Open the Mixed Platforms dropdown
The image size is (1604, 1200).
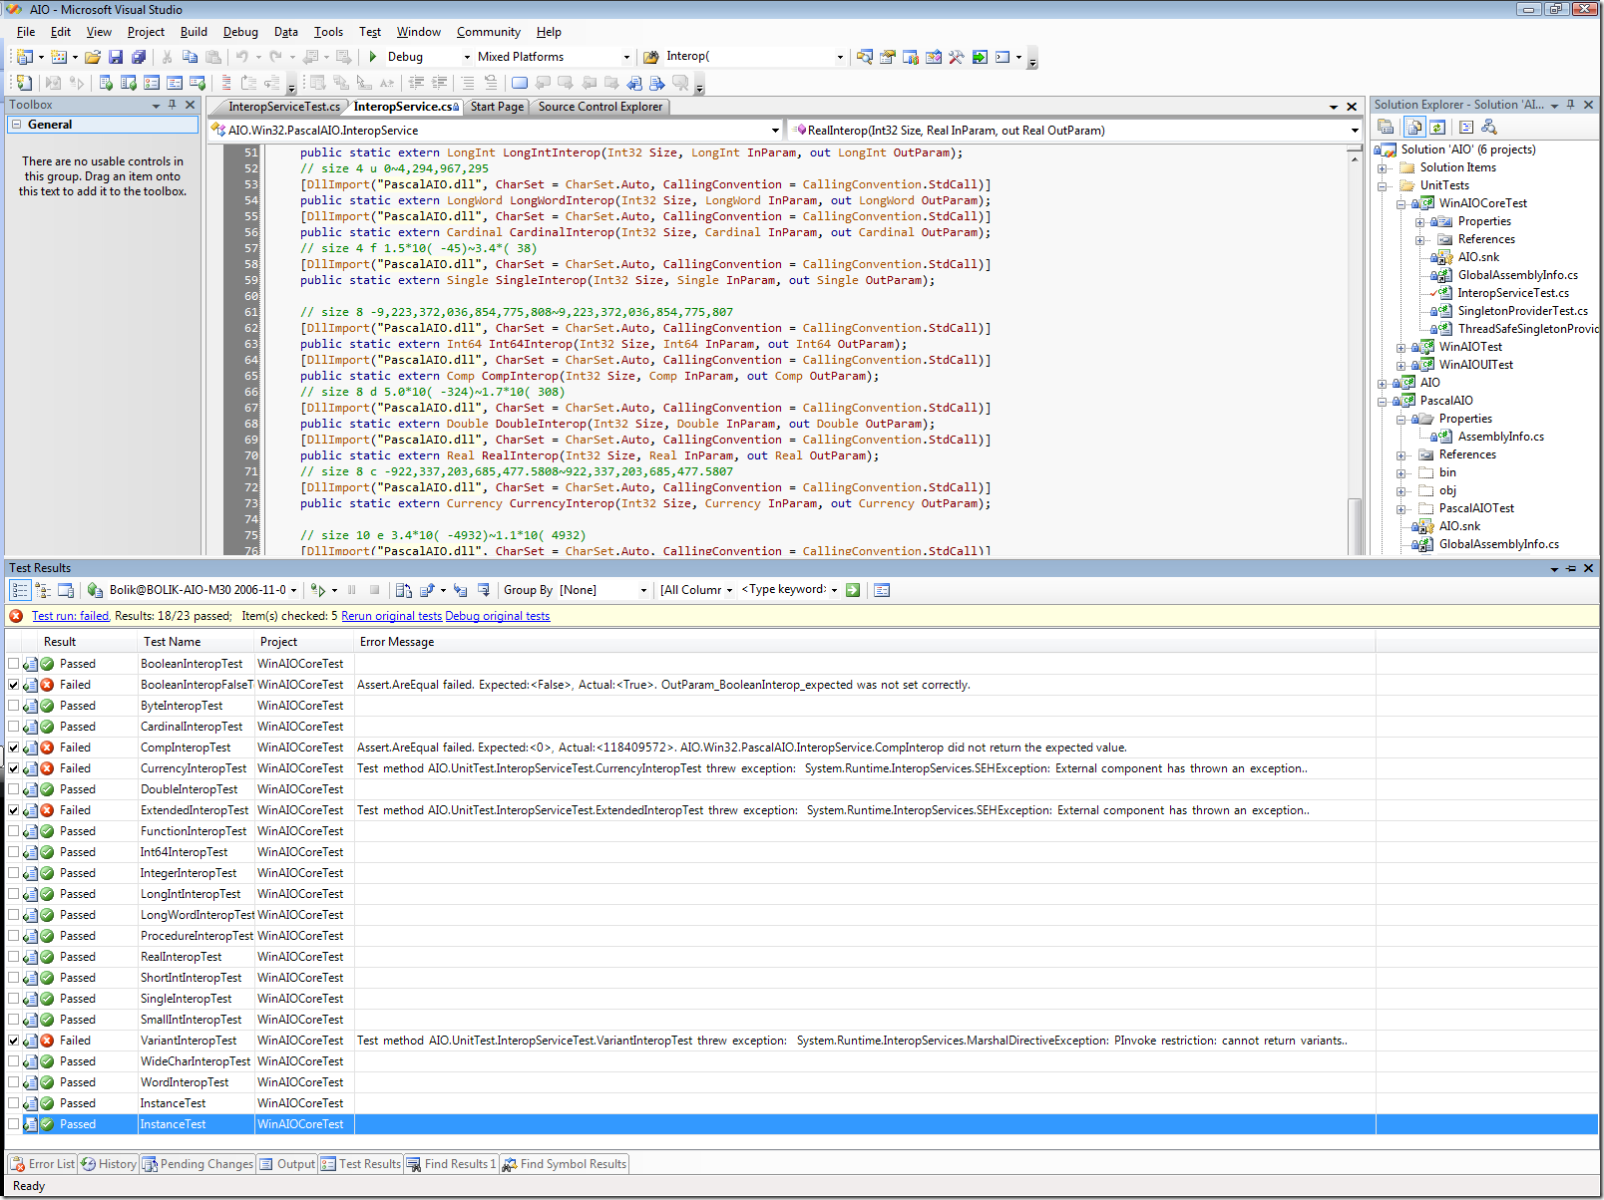[627, 57]
